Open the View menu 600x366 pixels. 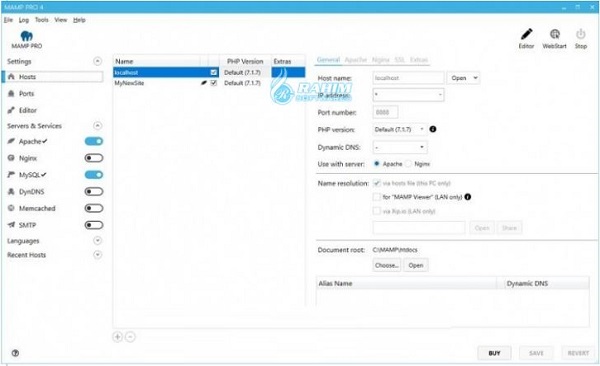coord(61,20)
